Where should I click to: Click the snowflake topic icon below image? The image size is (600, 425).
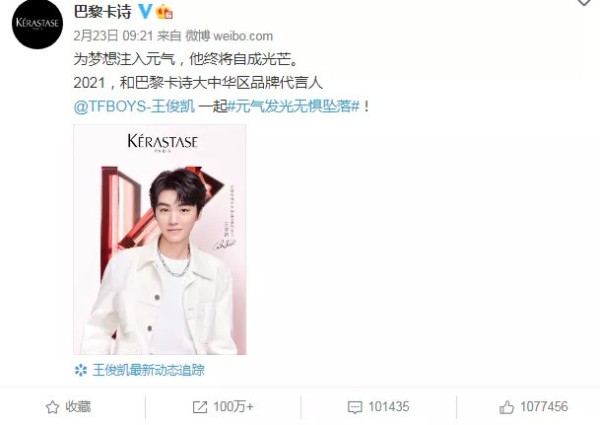pyautogui.click(x=81, y=370)
